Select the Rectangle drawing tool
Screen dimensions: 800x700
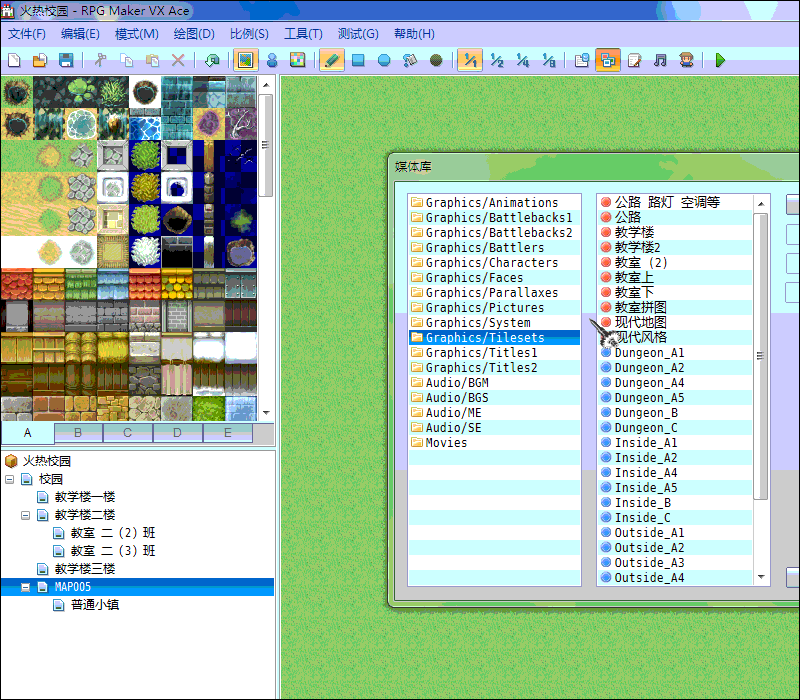358,60
